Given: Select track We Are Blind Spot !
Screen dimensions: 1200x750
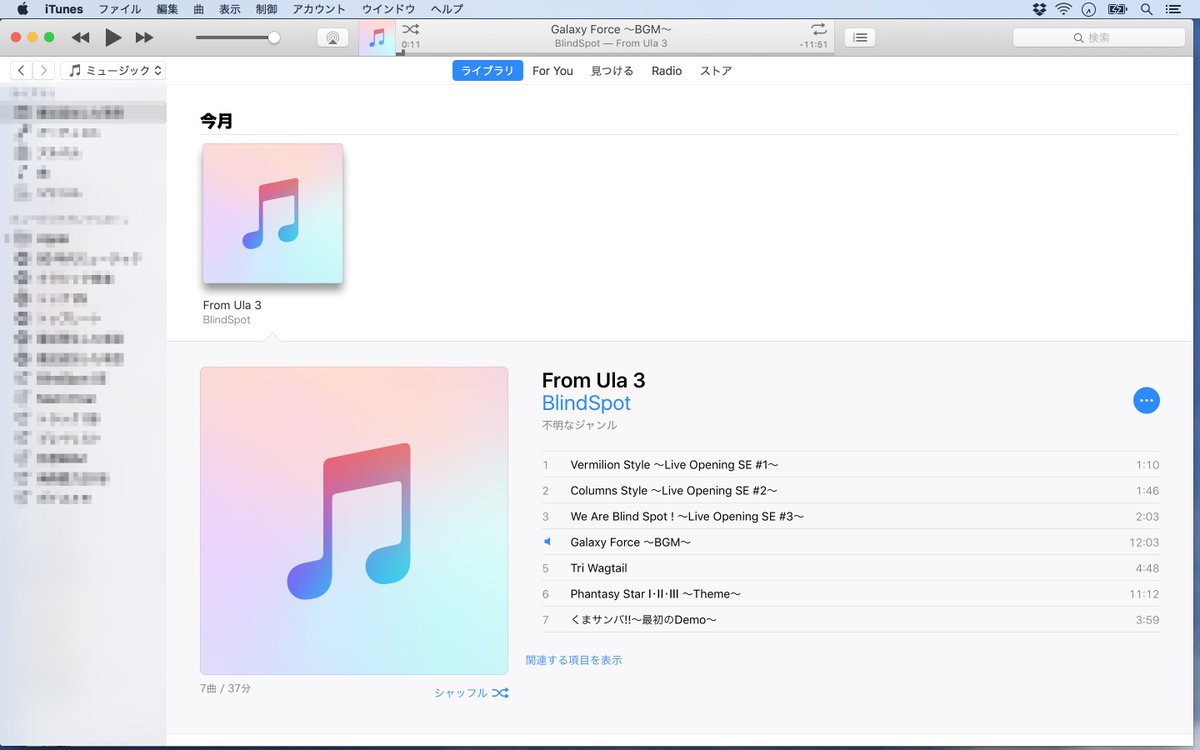Looking at the screenshot, I should [850, 517].
